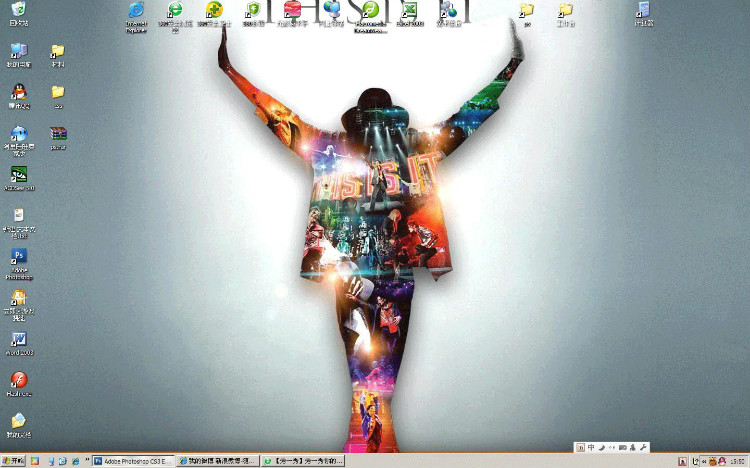The height and width of the screenshot is (468, 750).
Task: Open the folder beside the My Computer icon
Action: [58, 55]
